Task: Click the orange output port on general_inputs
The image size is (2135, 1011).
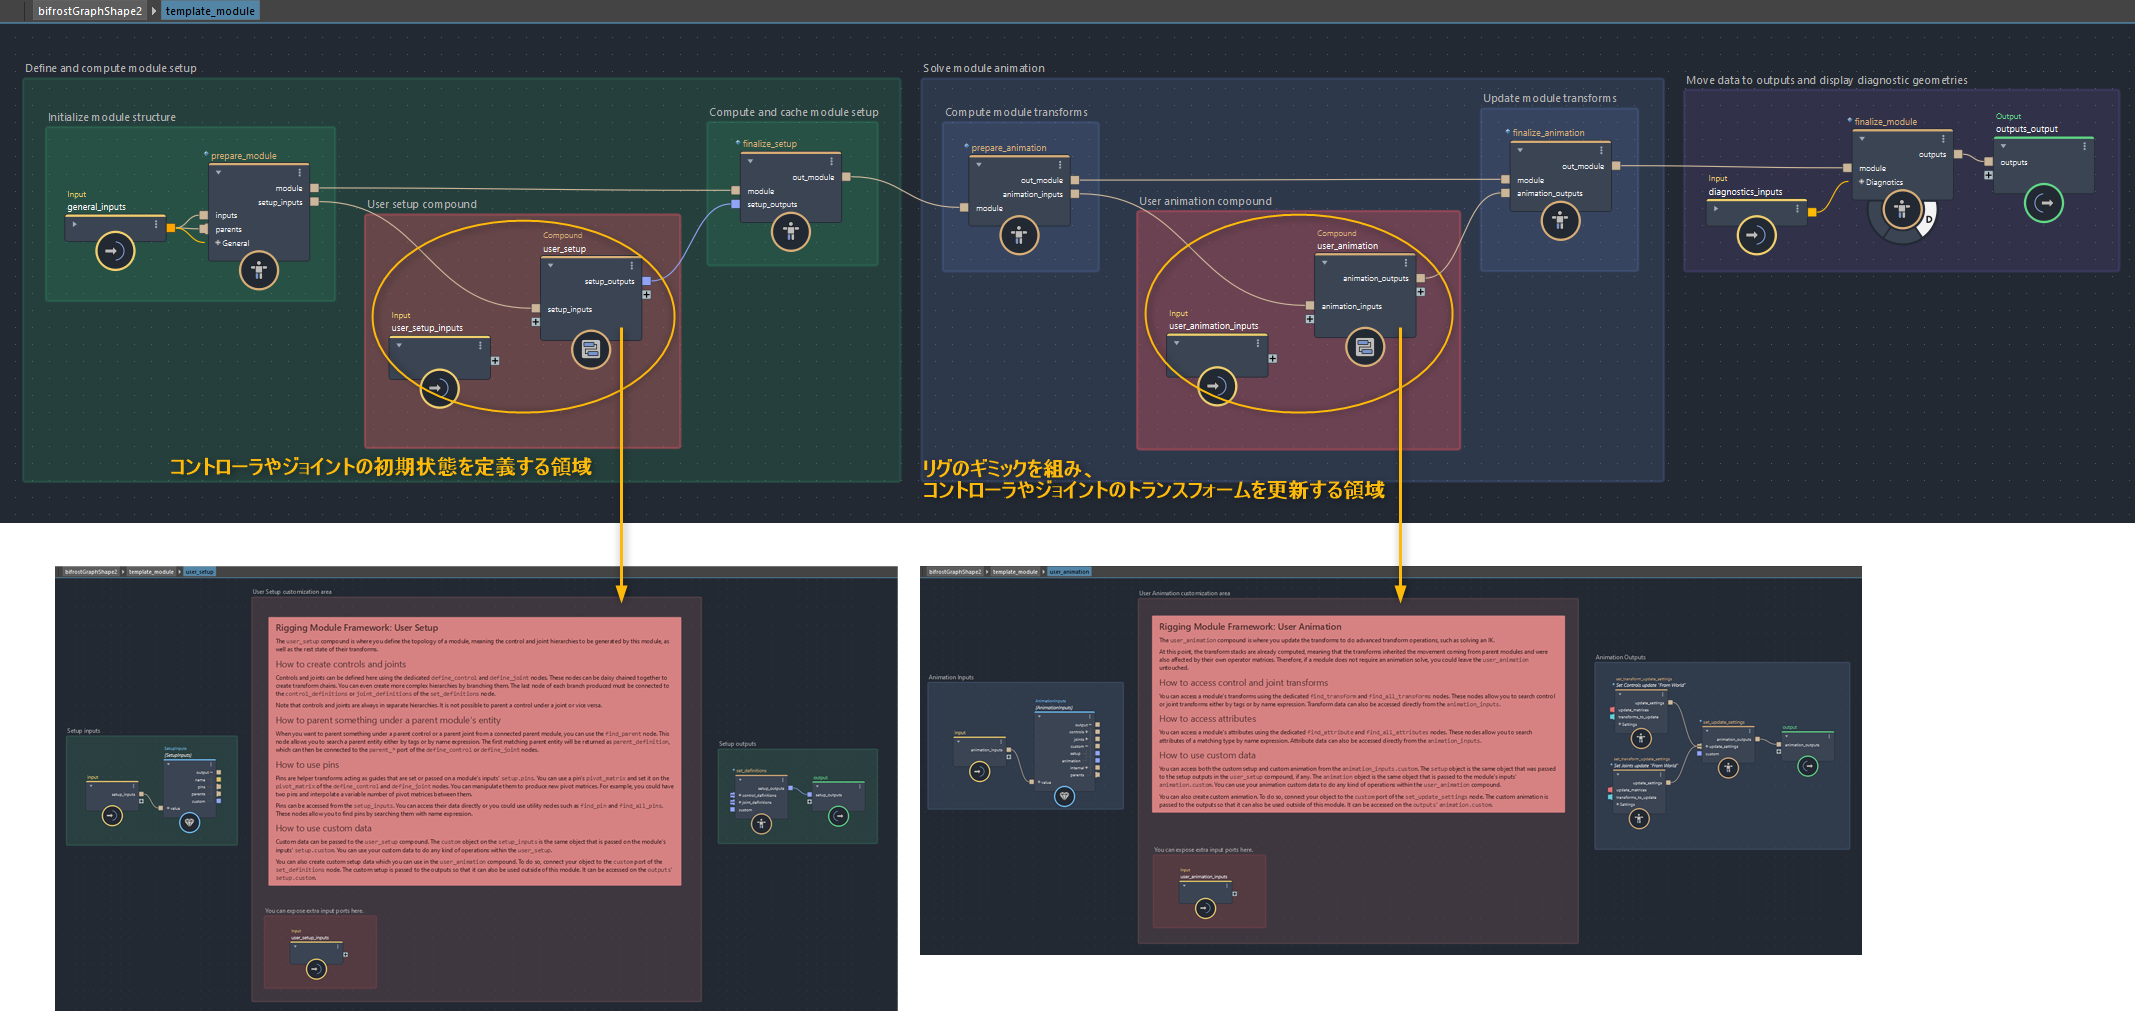Action: (x=172, y=228)
